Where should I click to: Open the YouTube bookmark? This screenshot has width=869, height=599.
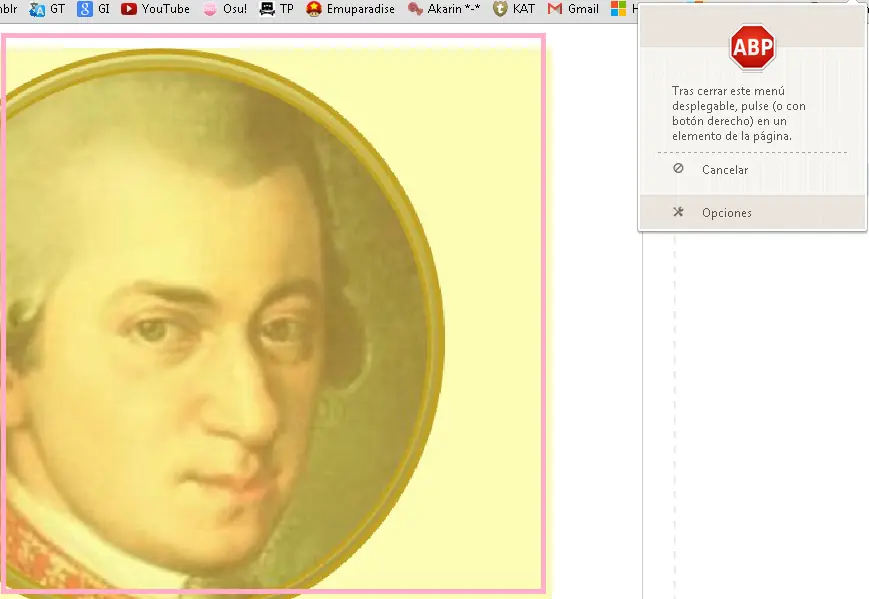coord(156,9)
